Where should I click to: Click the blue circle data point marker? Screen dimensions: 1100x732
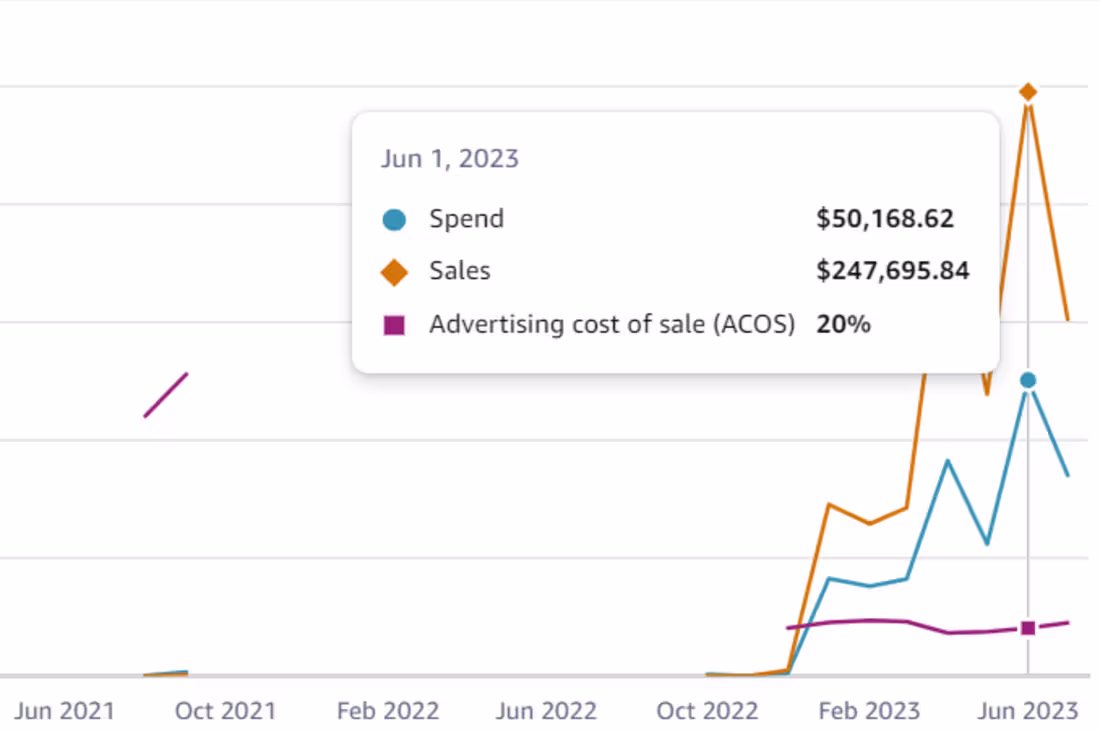coord(1028,379)
